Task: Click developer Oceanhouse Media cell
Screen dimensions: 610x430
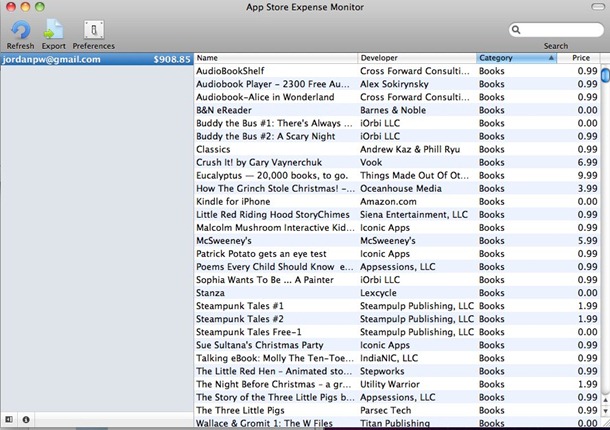Action: [401, 188]
